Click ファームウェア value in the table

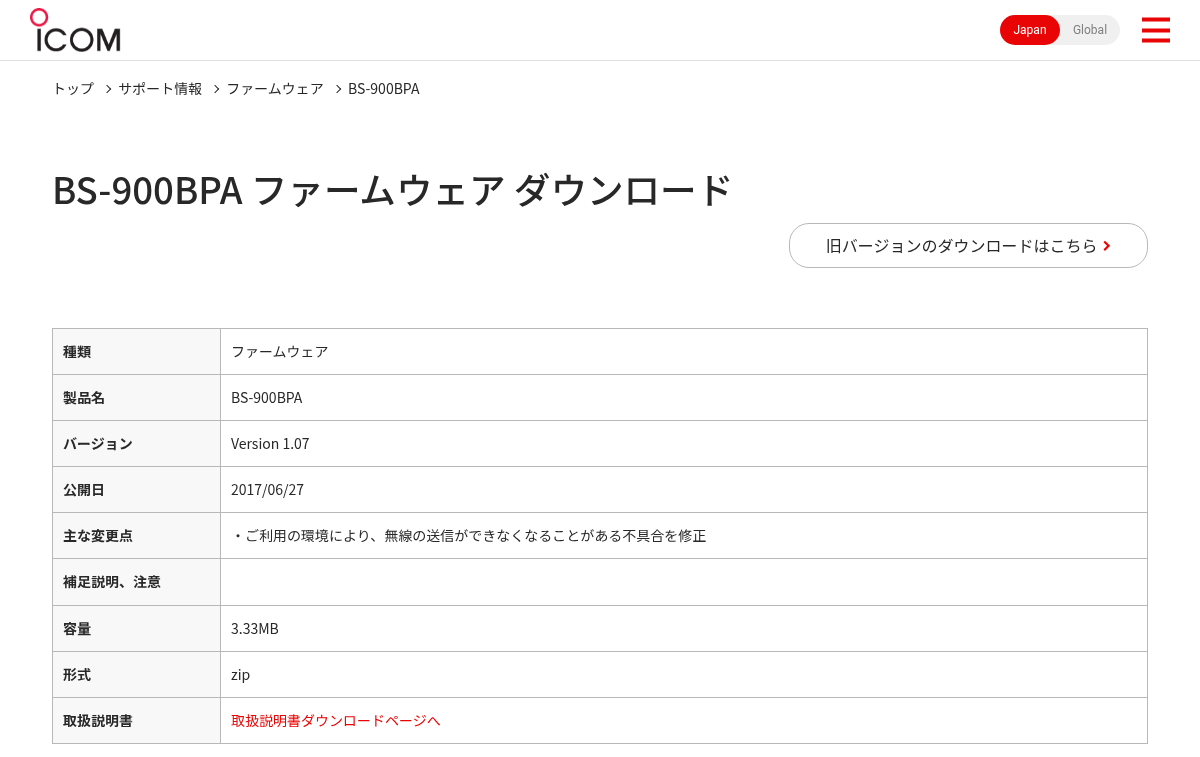coord(280,351)
